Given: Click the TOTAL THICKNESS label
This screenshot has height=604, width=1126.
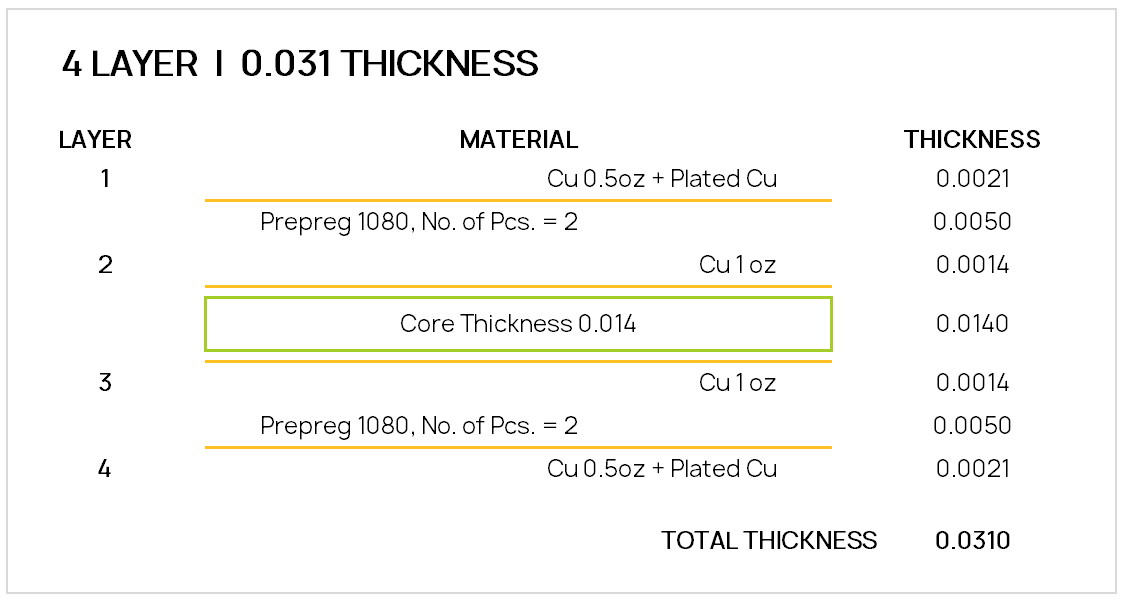Looking at the screenshot, I should (x=768, y=541).
